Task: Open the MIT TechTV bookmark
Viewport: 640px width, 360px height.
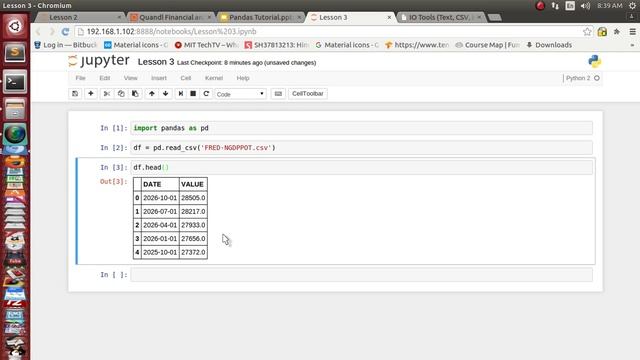Action: coord(206,45)
